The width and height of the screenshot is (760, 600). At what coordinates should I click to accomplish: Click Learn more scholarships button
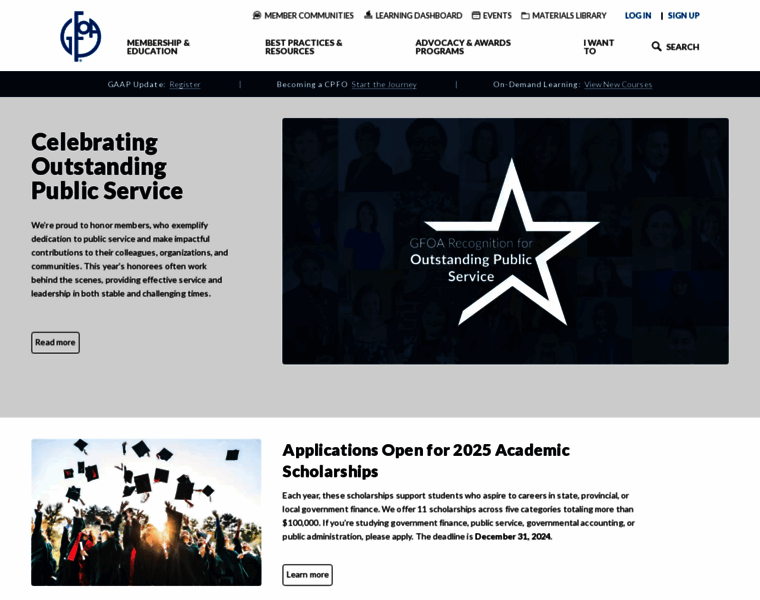307,575
